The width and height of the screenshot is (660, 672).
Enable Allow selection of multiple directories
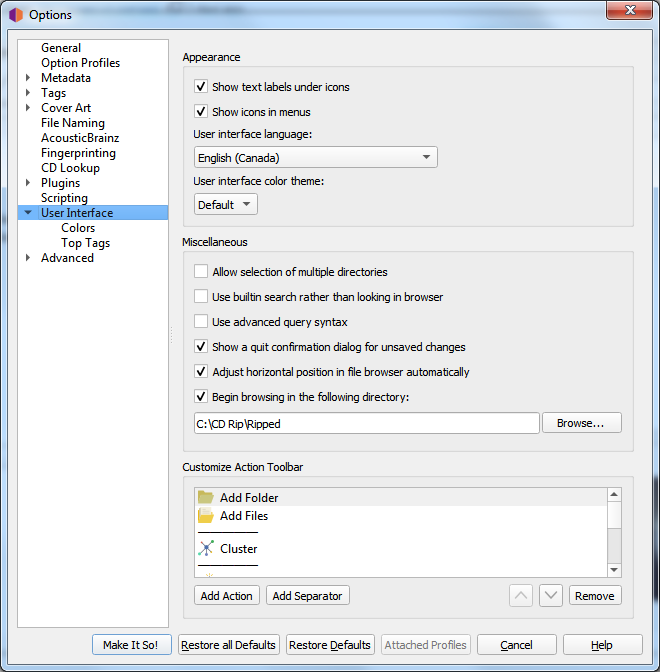tap(202, 272)
